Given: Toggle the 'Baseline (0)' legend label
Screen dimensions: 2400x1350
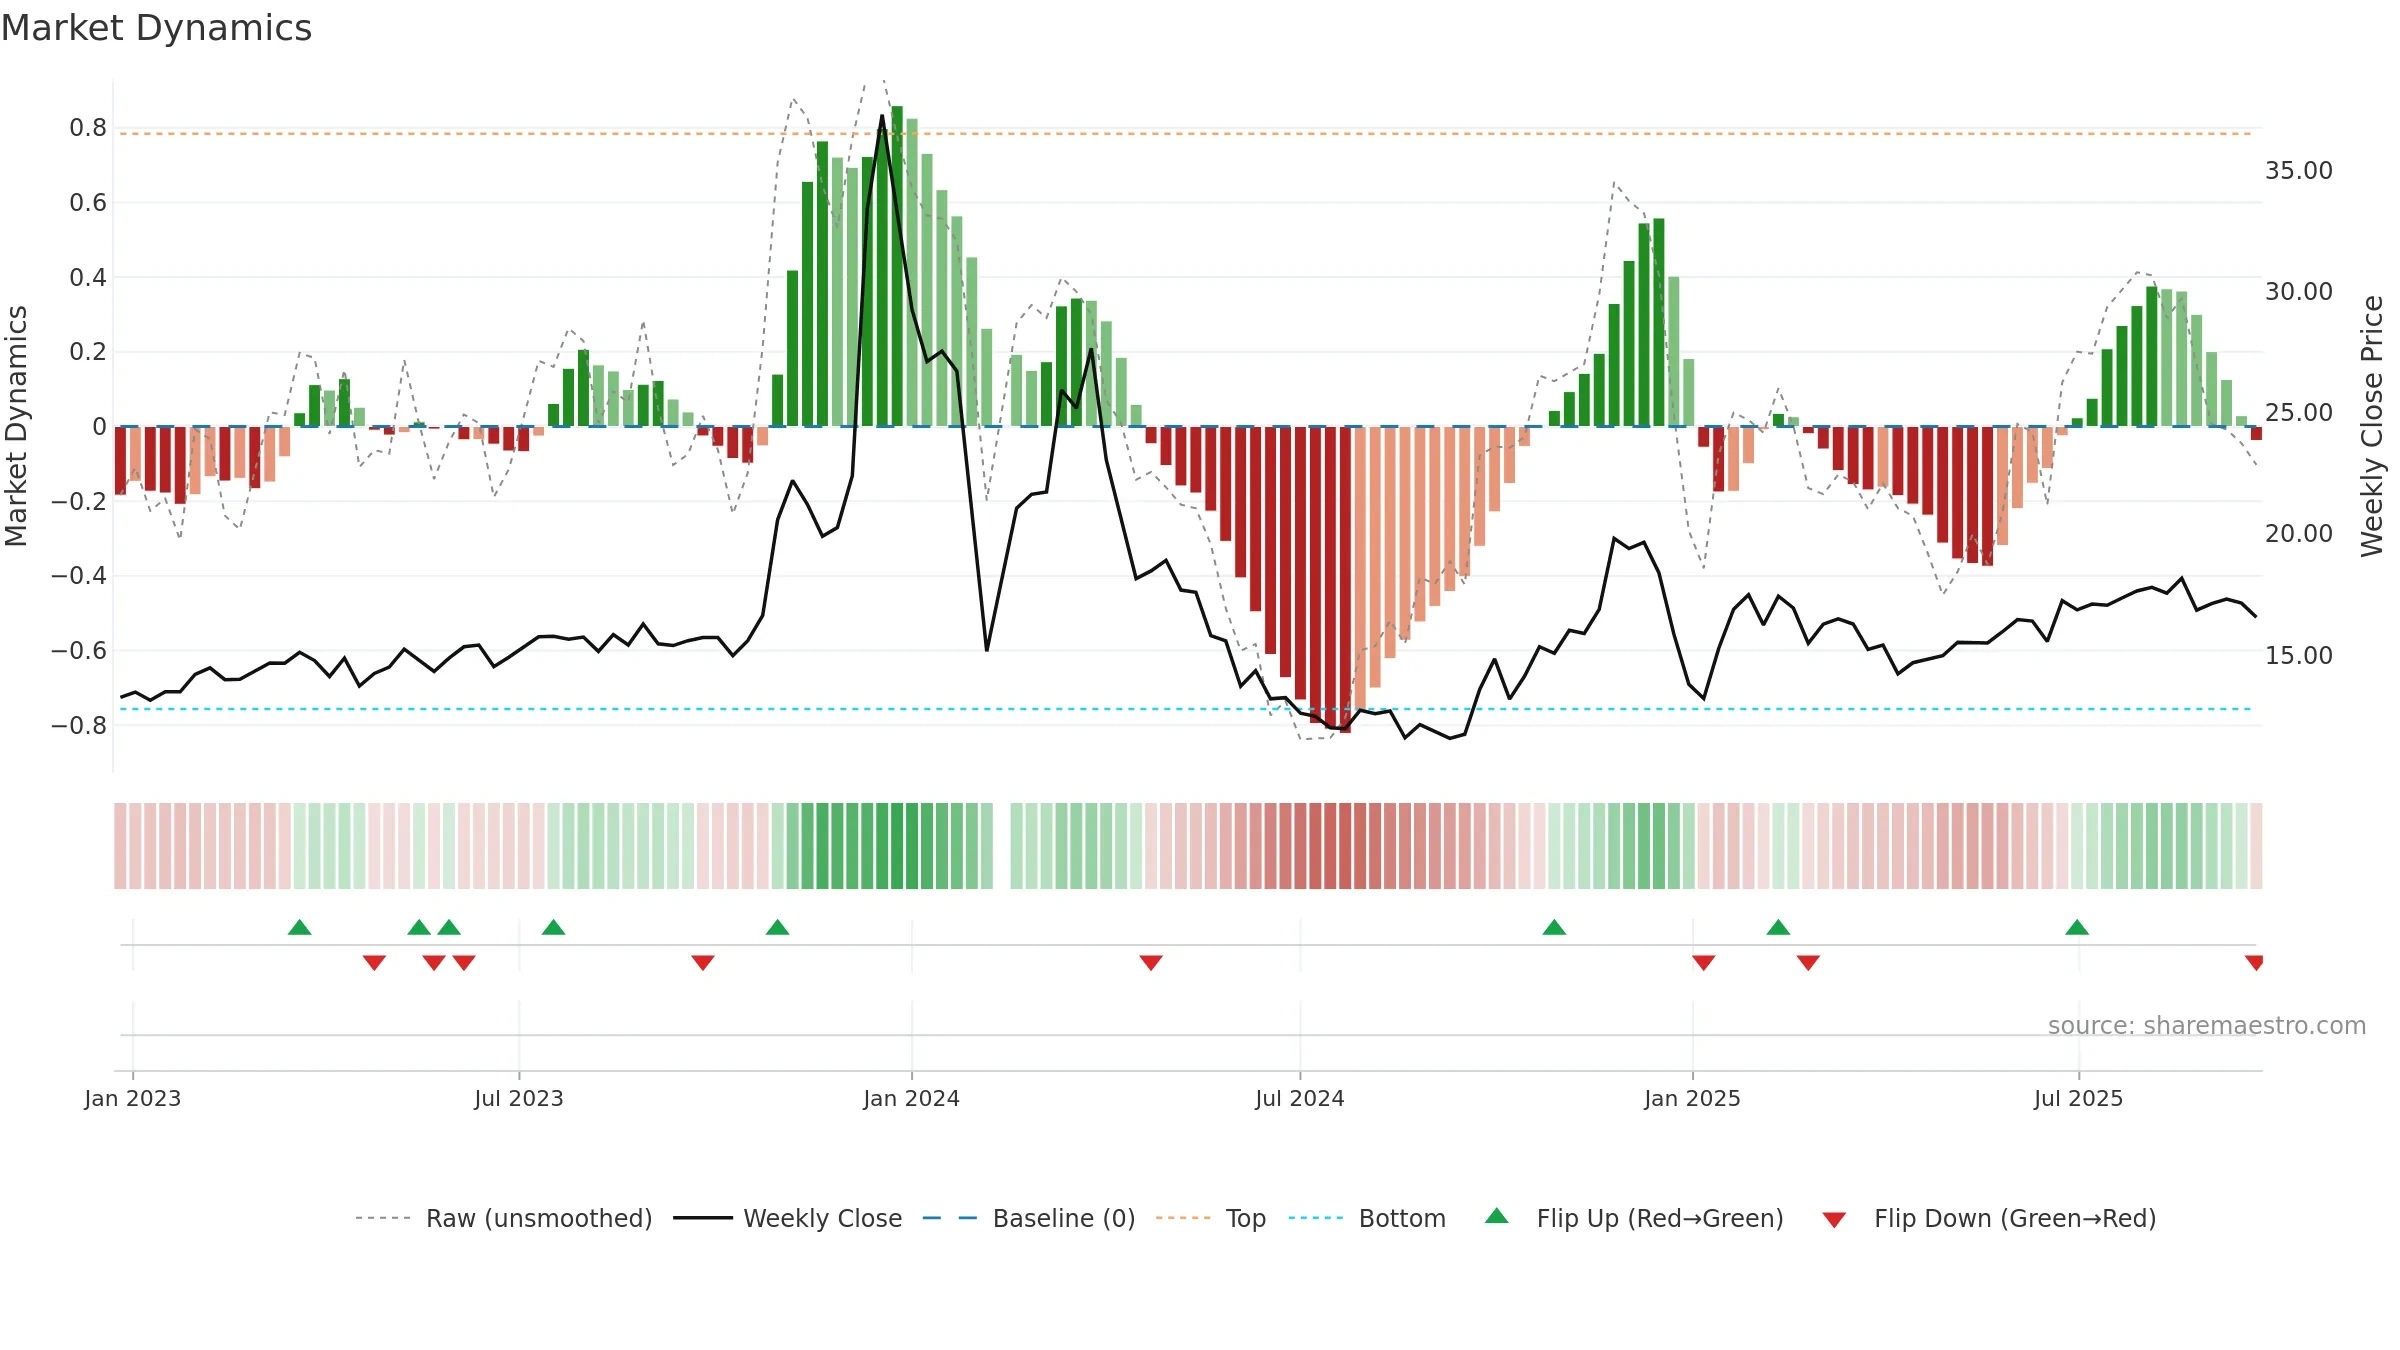Looking at the screenshot, I should click(x=1064, y=1218).
